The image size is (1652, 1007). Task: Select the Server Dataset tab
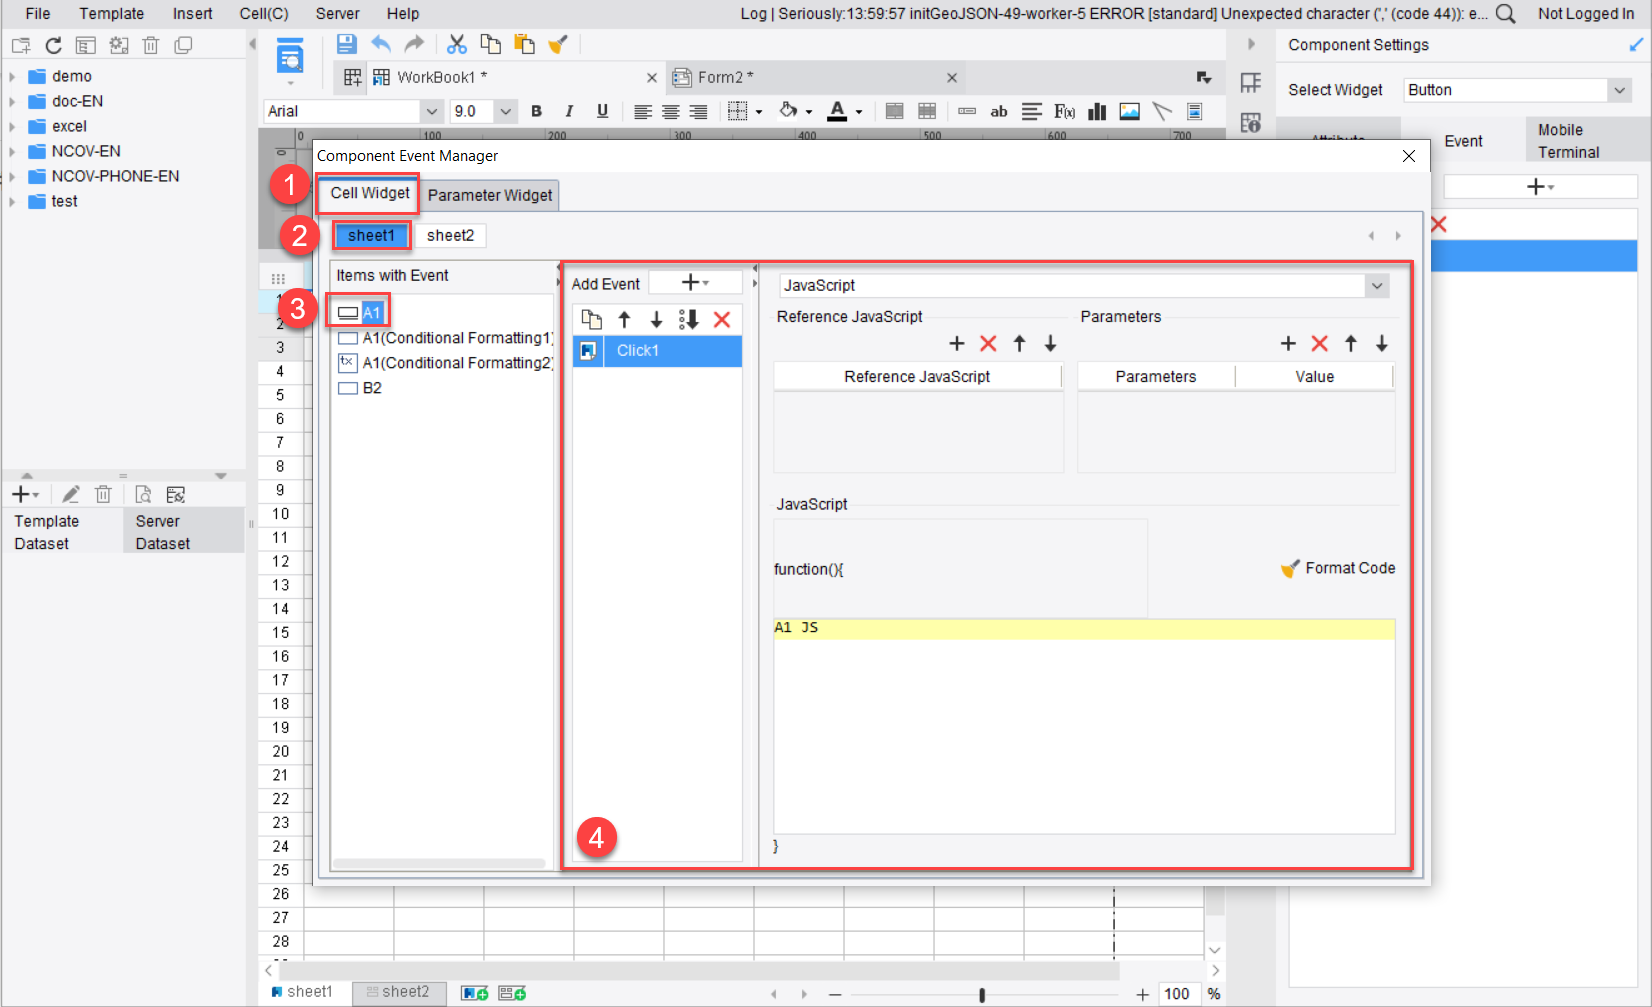click(x=183, y=532)
